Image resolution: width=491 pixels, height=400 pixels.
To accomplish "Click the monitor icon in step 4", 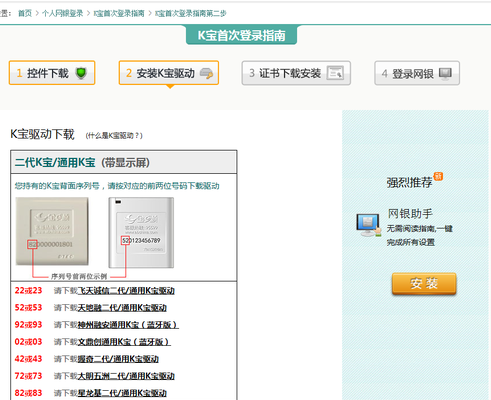I will pos(445,73).
